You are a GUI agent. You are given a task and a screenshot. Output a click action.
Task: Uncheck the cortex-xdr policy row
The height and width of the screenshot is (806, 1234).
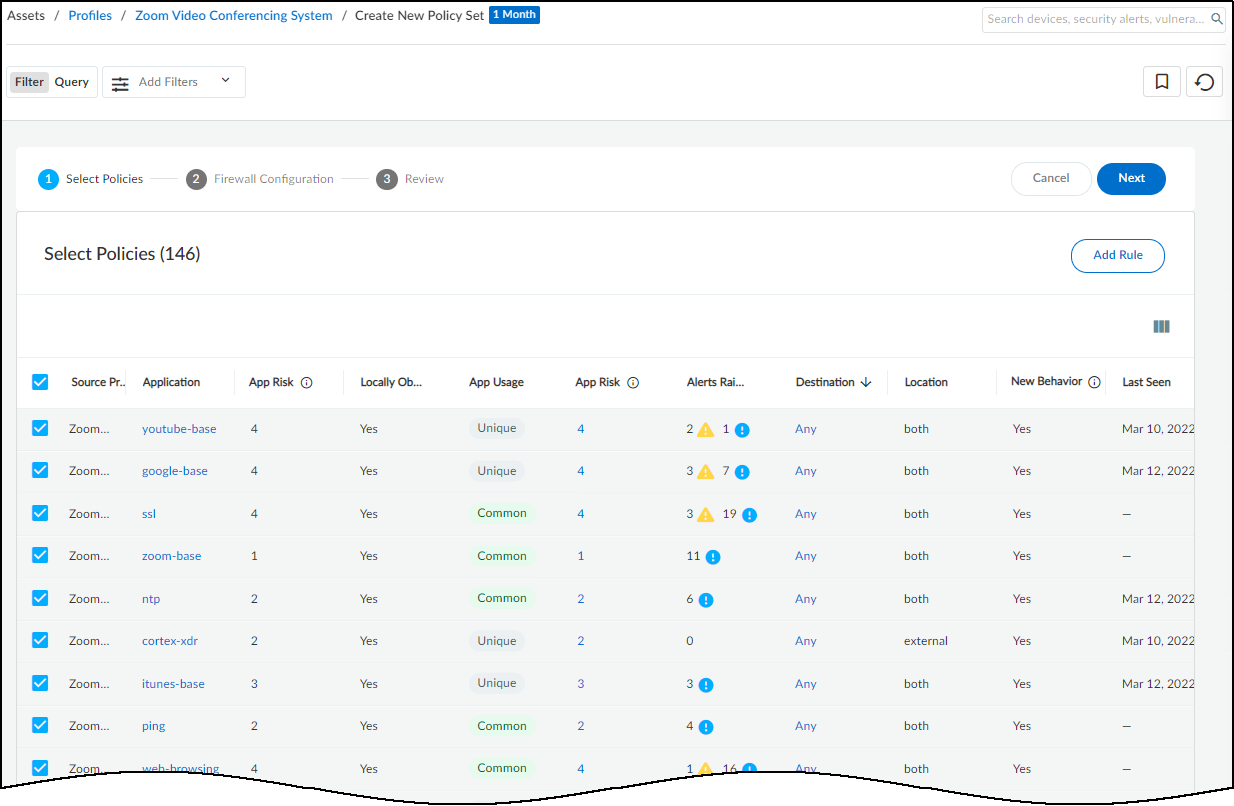coord(40,641)
